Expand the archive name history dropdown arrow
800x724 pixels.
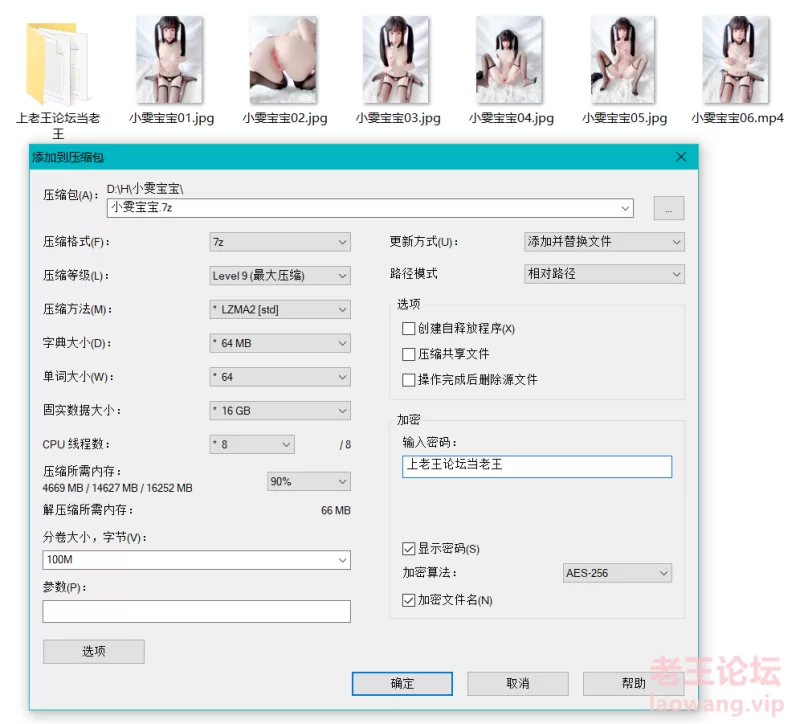click(624, 208)
